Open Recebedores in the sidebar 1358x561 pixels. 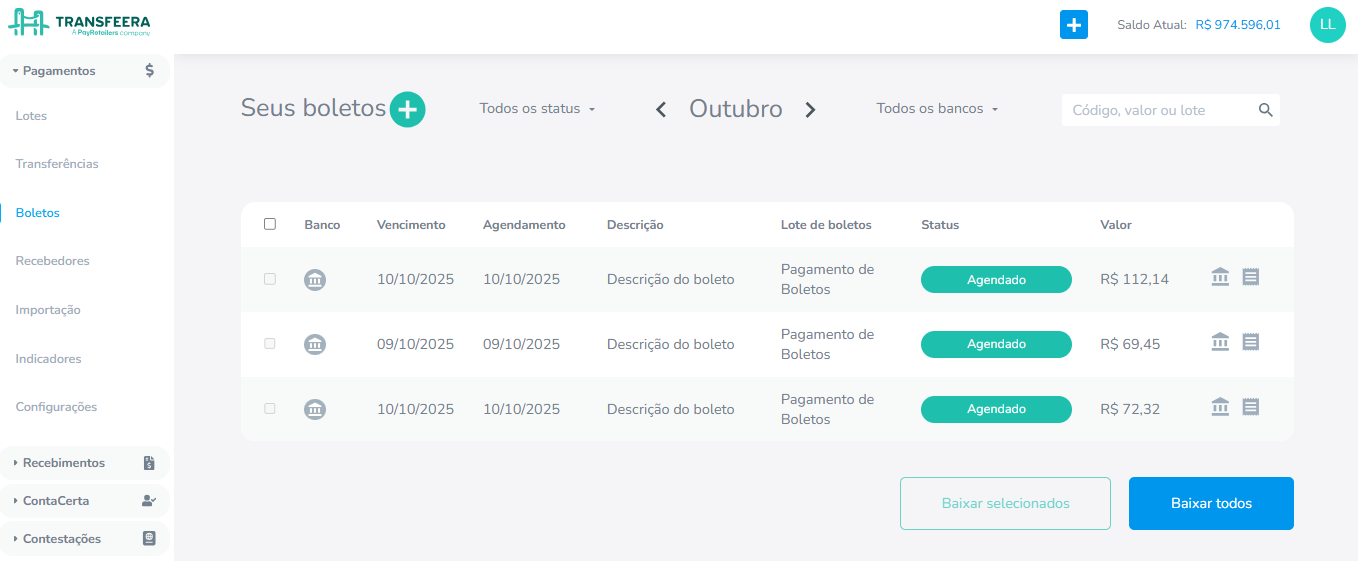point(53,261)
